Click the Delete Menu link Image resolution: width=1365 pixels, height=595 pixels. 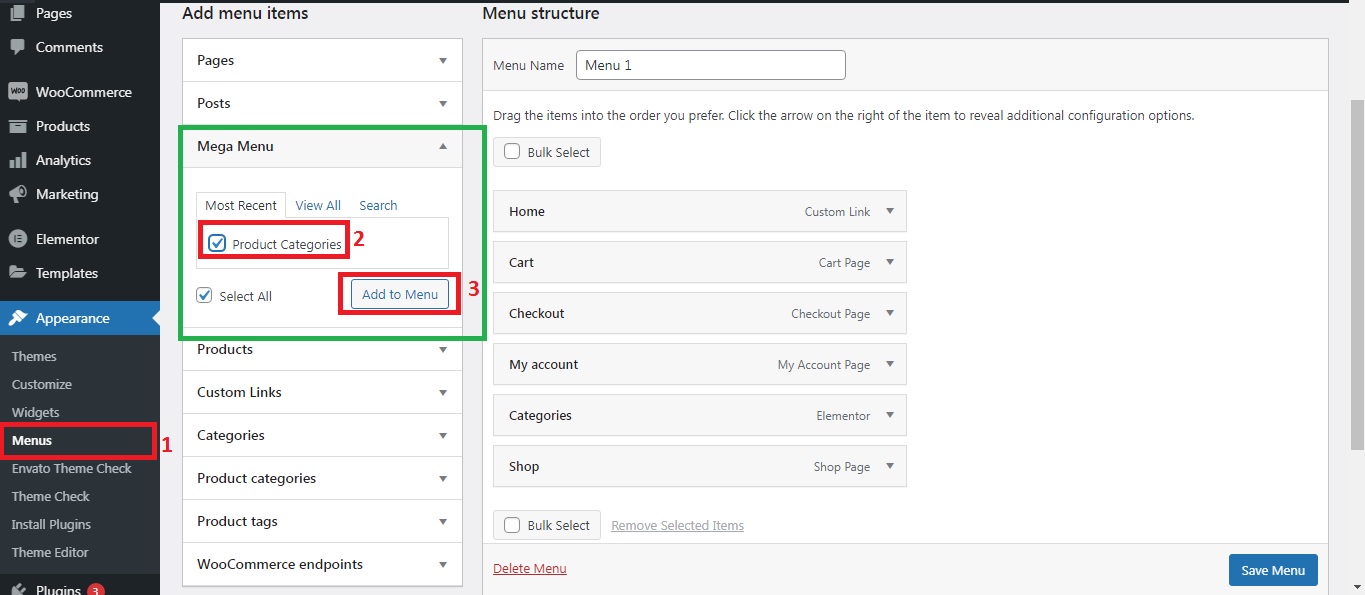click(x=529, y=568)
